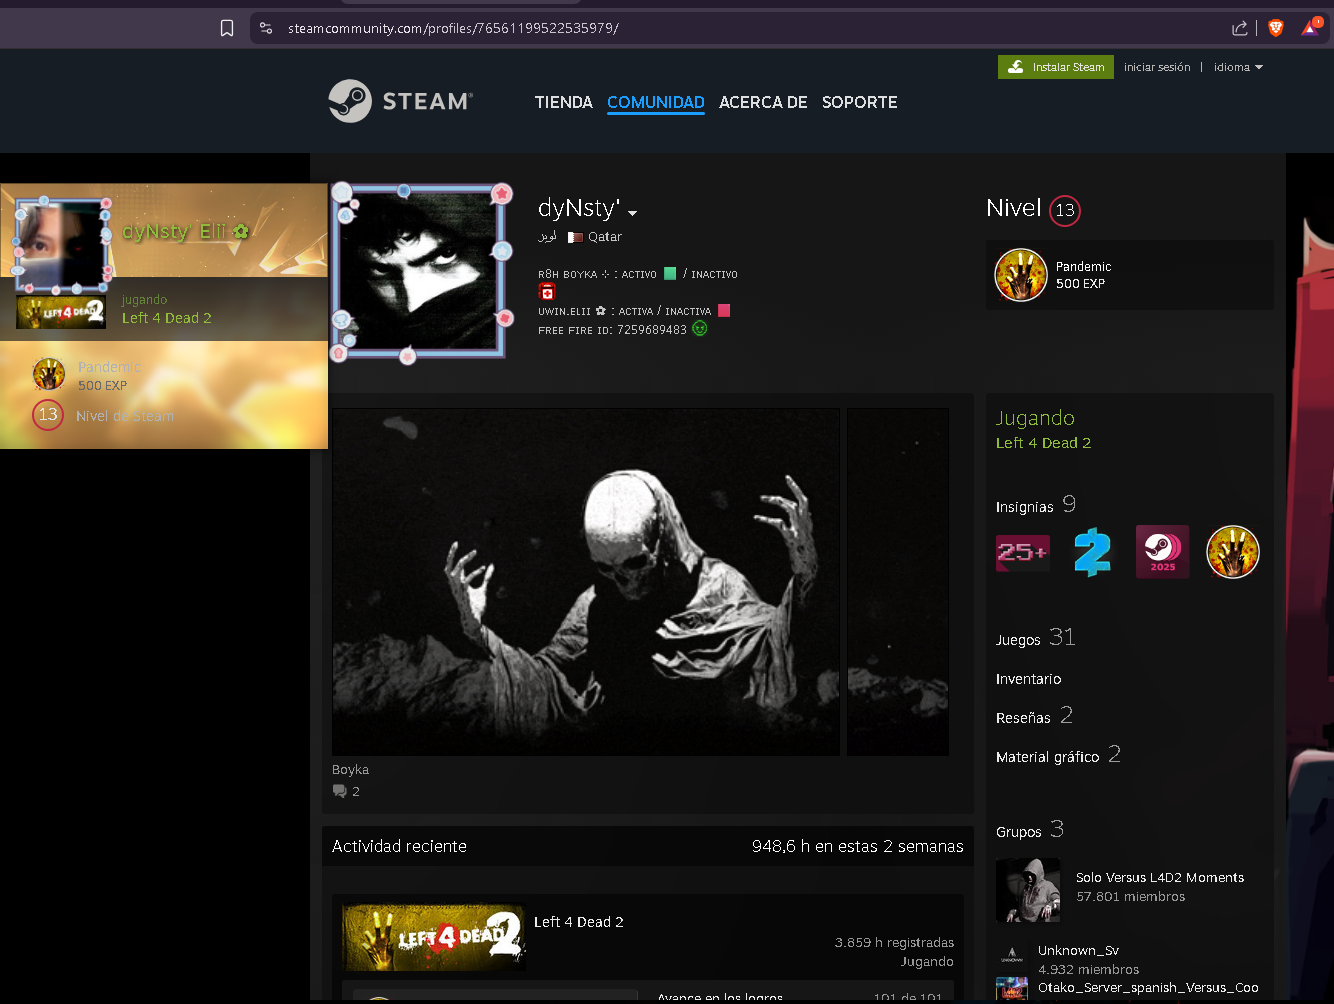Expand the dyNsty' name history dropdown arrow
The width and height of the screenshot is (1334, 1004).
click(x=632, y=213)
